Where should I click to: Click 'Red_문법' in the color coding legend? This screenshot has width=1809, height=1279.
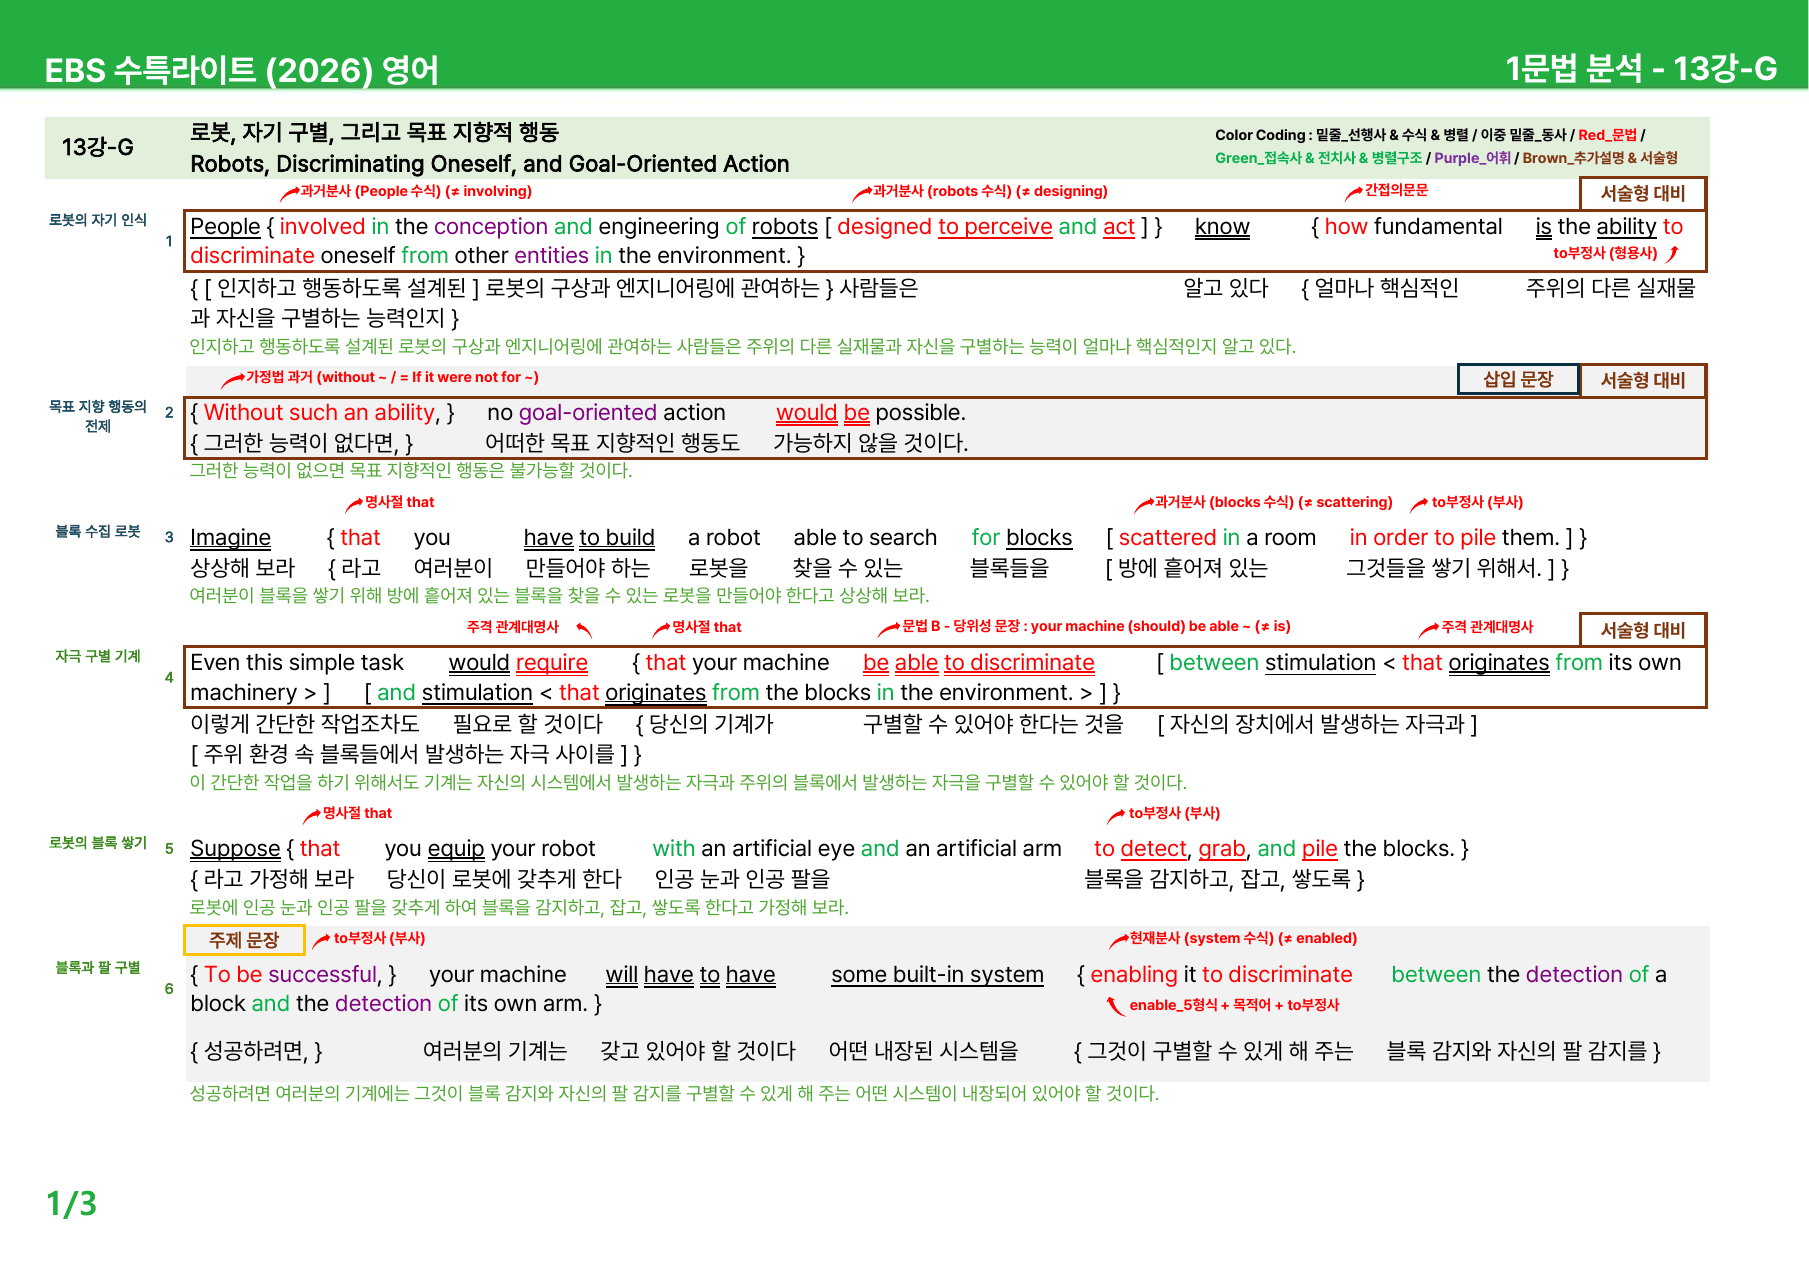pyautogui.click(x=1607, y=135)
